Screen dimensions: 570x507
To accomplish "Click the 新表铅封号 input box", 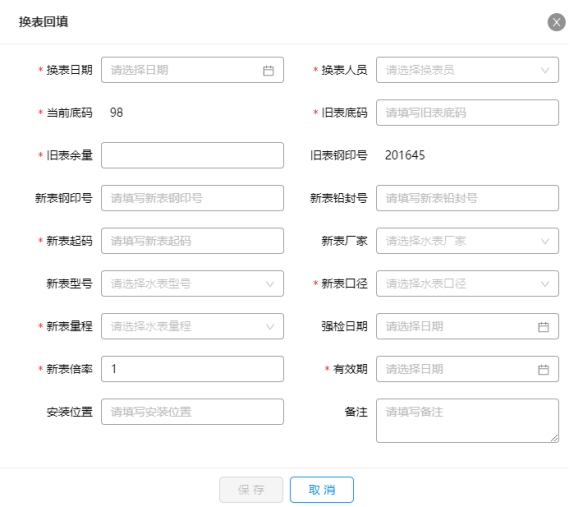I will [x=467, y=198].
